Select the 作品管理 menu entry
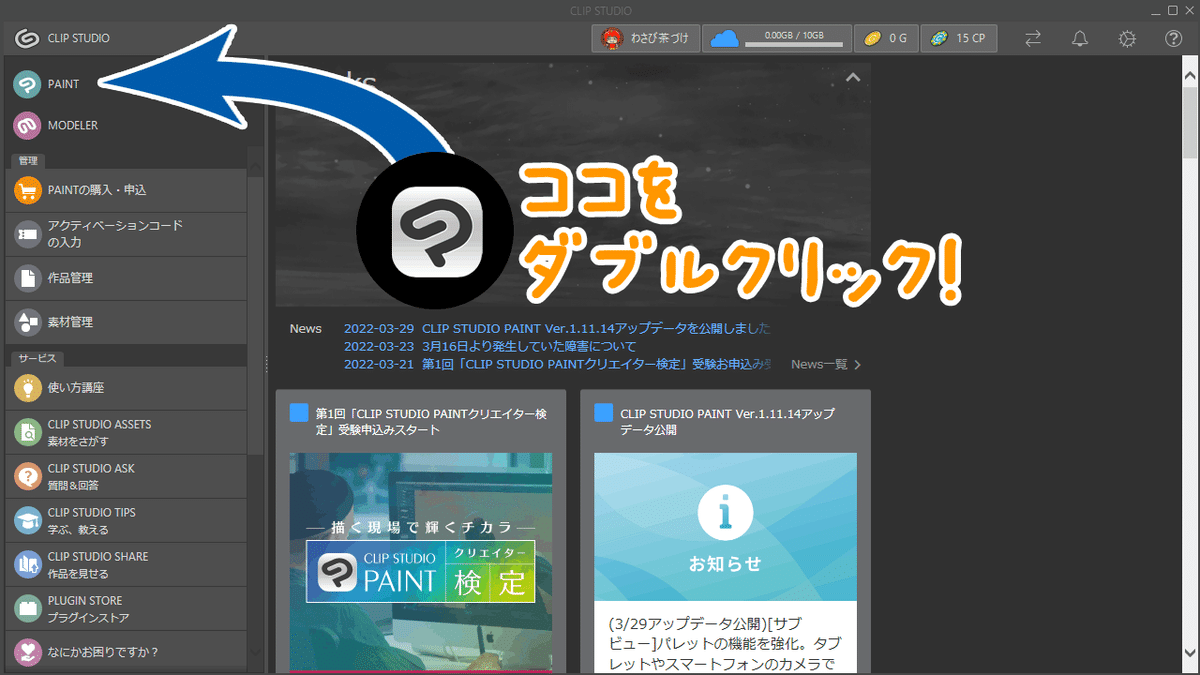The width and height of the screenshot is (1200, 675). point(124,278)
